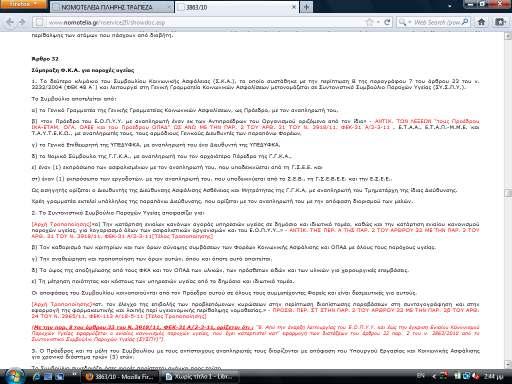Click paragraph 3 starting 'Ο Πρόεδρος και τα μέλη'
Image resolution: width=512 pixels, height=384 pixels.
coord(255,354)
